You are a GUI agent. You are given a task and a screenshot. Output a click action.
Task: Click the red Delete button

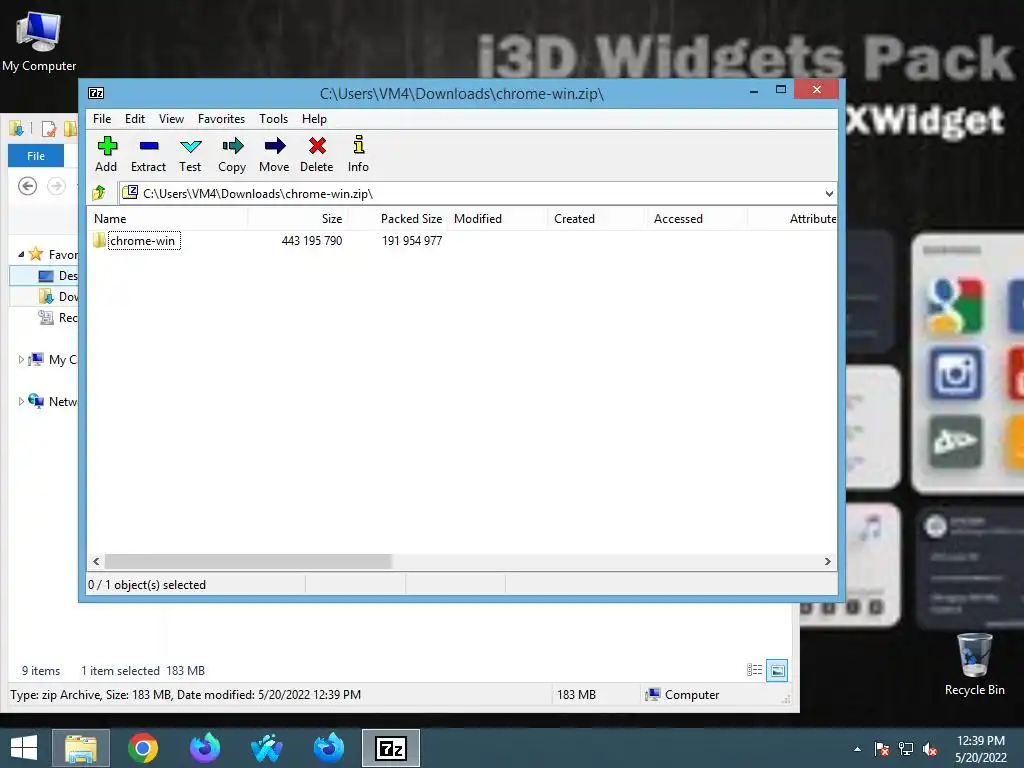point(317,154)
